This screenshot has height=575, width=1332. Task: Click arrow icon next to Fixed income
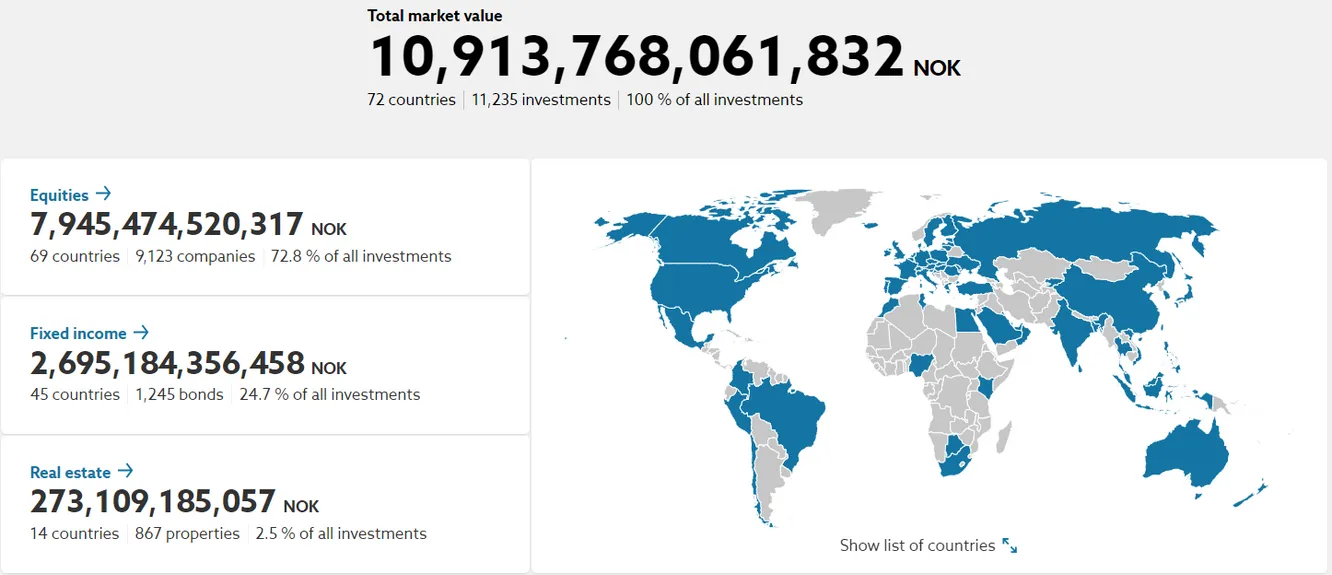pos(141,332)
